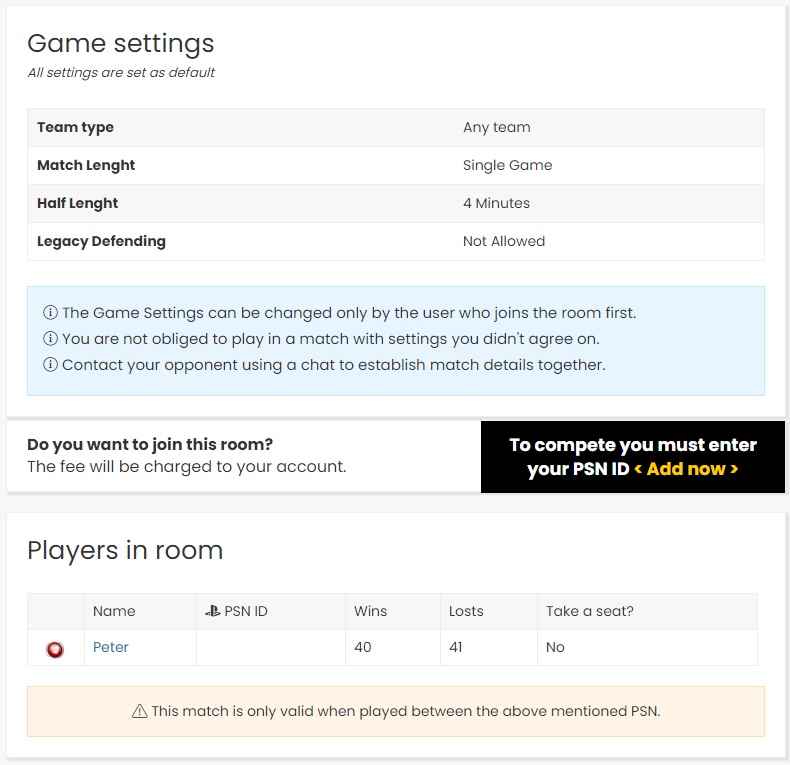This screenshot has width=790, height=765.
Task: Click the right chevron after Add now
Action: [x=734, y=469]
